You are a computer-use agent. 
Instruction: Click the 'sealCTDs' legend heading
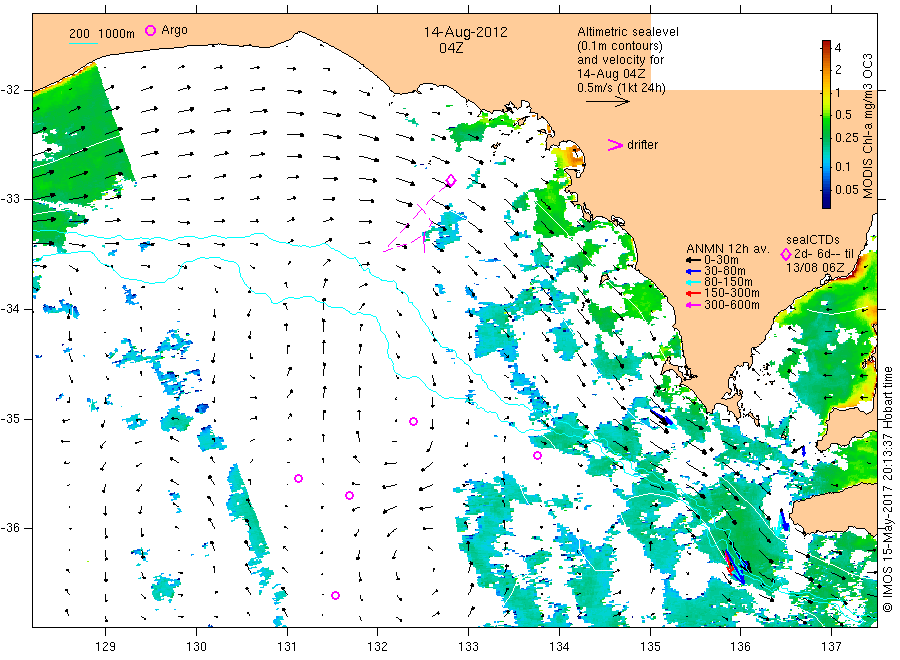tap(813, 240)
